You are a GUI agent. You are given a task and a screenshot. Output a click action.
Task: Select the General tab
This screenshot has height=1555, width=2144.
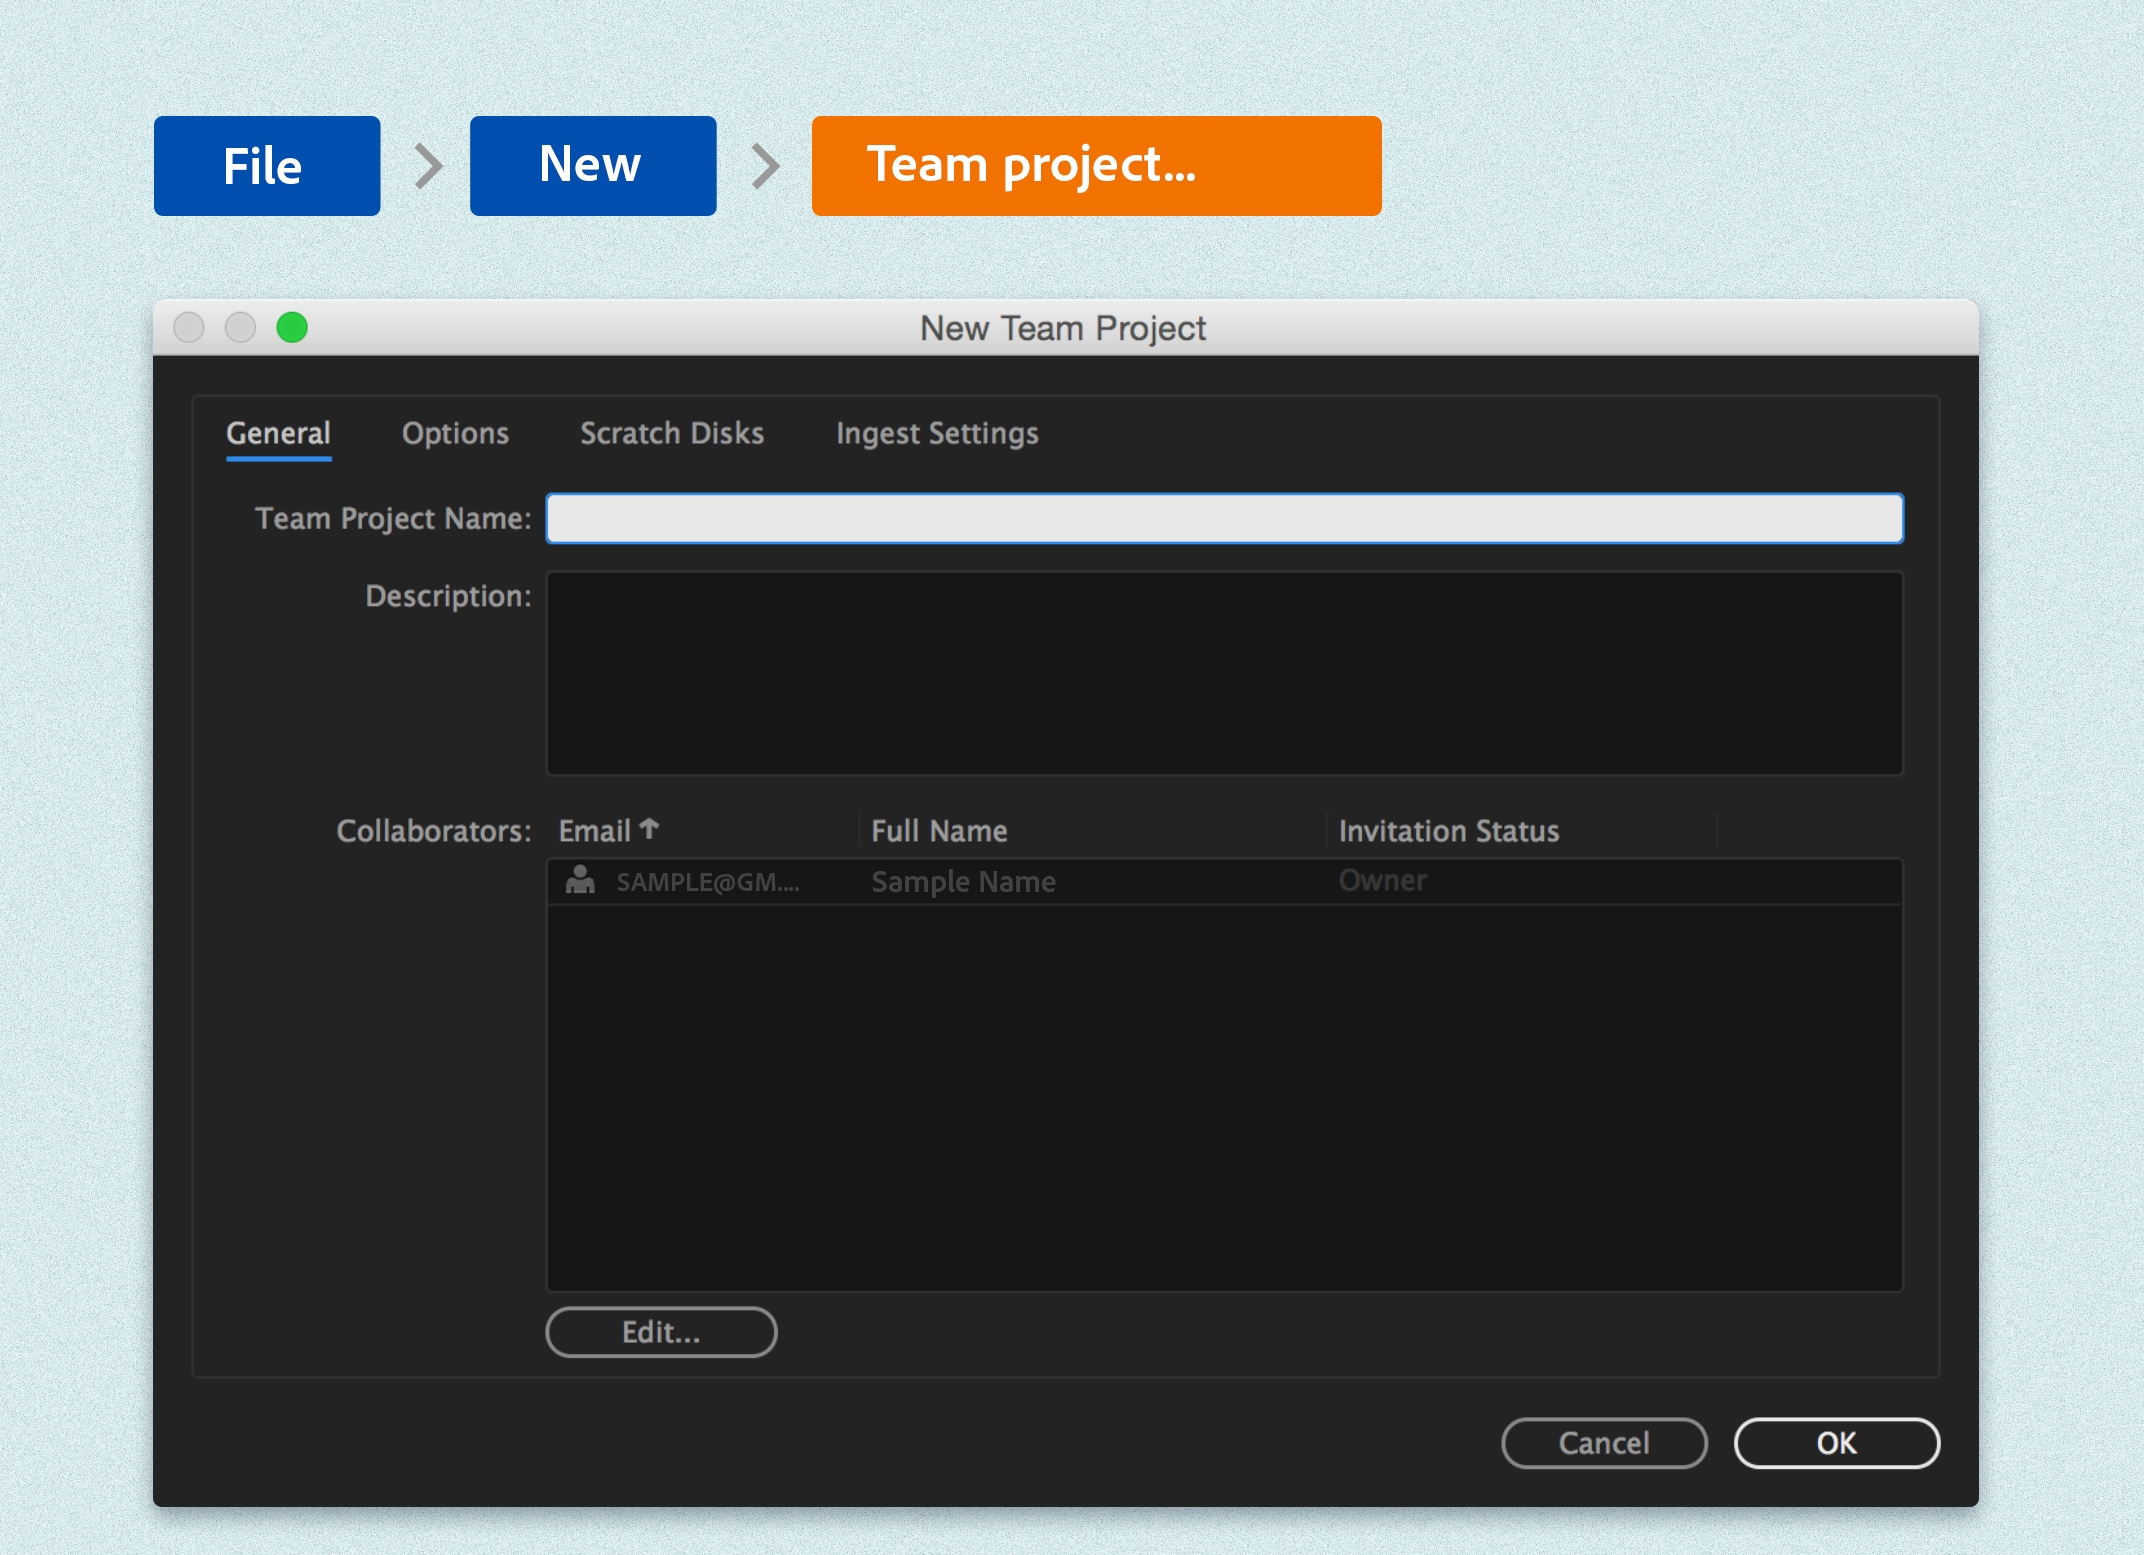(278, 434)
